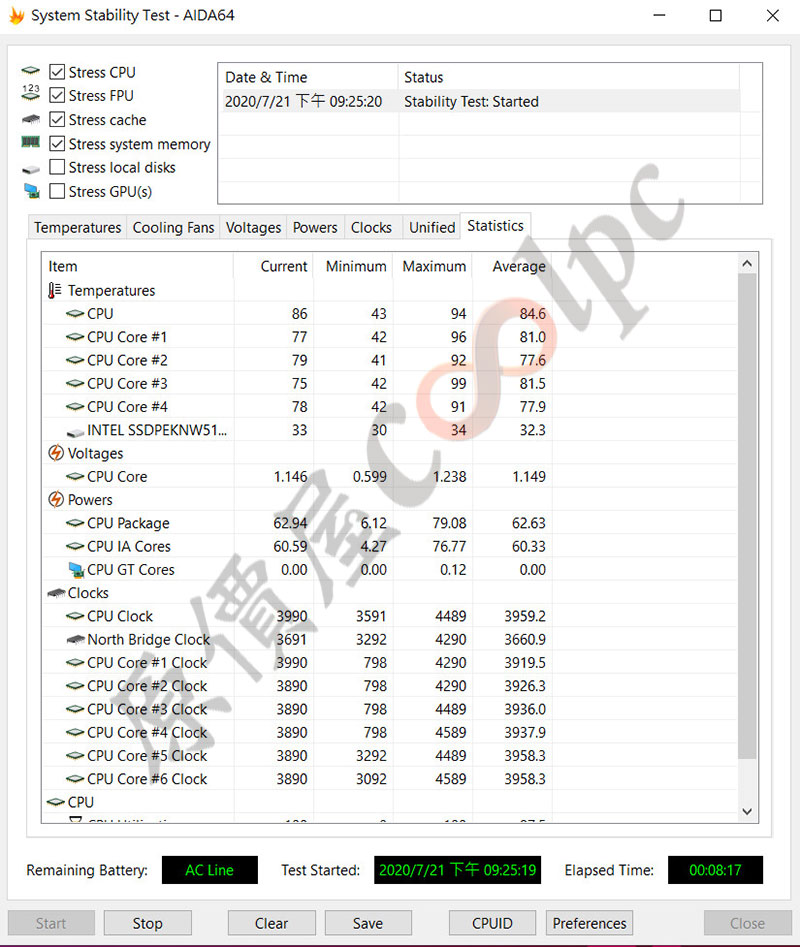This screenshot has width=800, height=947.
Task: Click the icon beside CPU Package row
Action: (x=75, y=522)
